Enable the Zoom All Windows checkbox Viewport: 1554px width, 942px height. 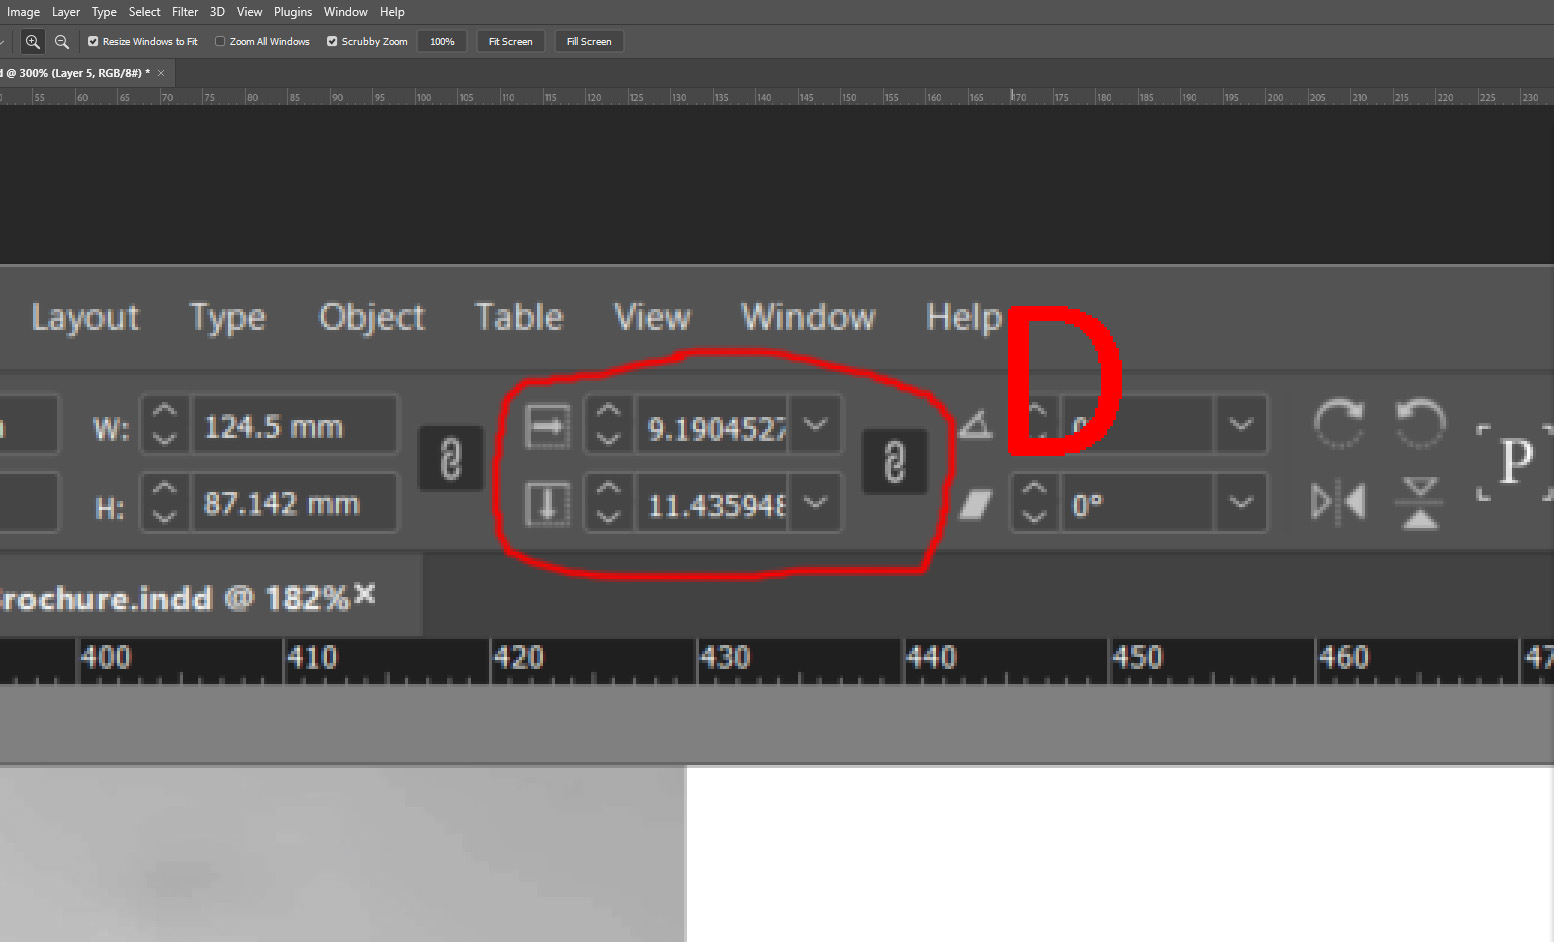click(x=218, y=41)
